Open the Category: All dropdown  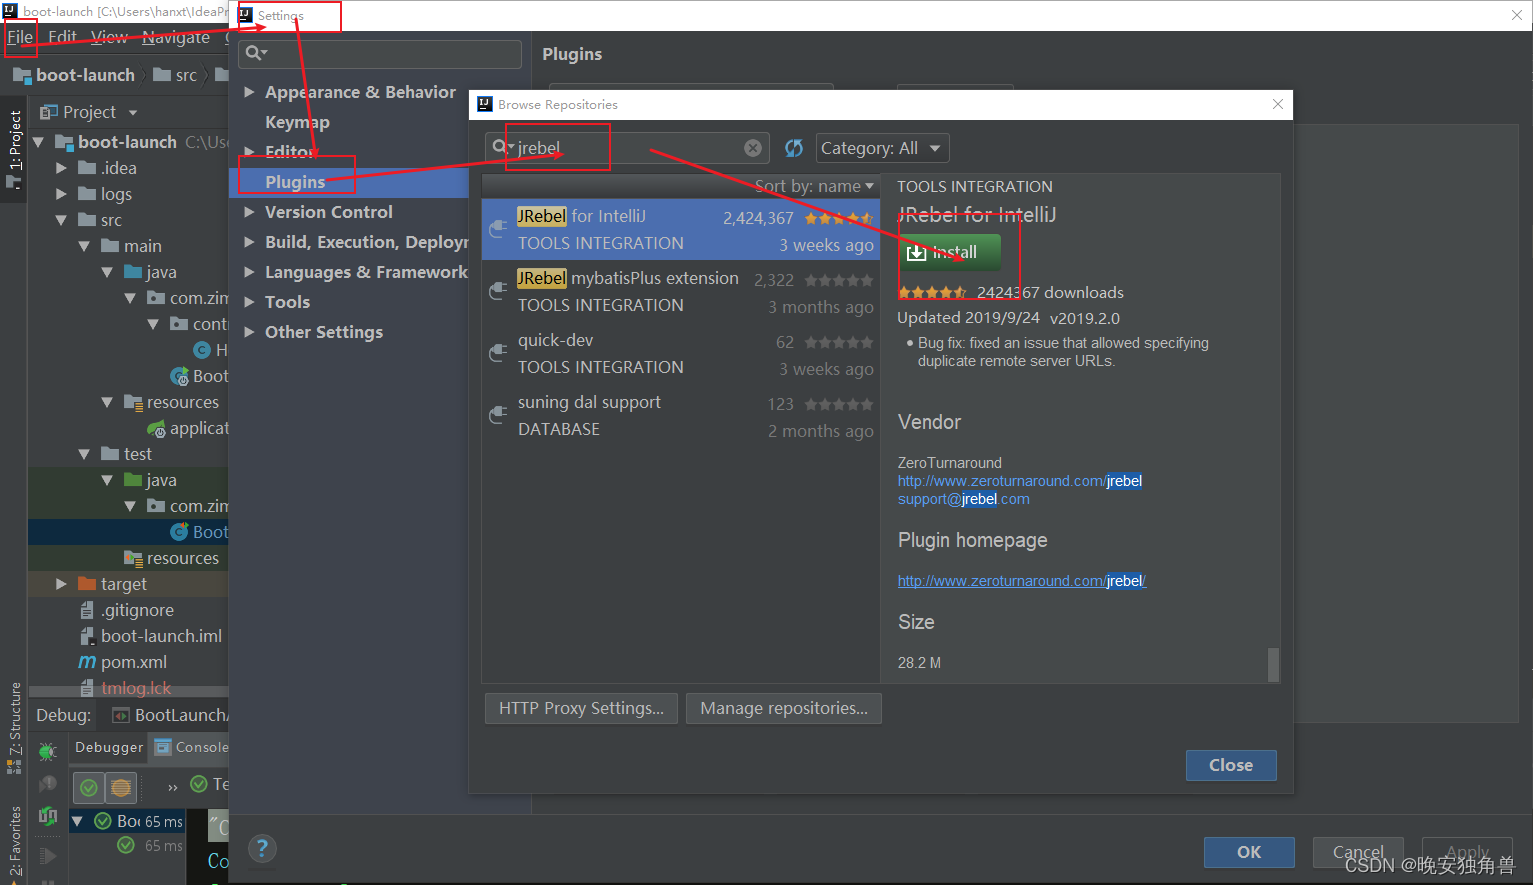pyautogui.click(x=882, y=148)
